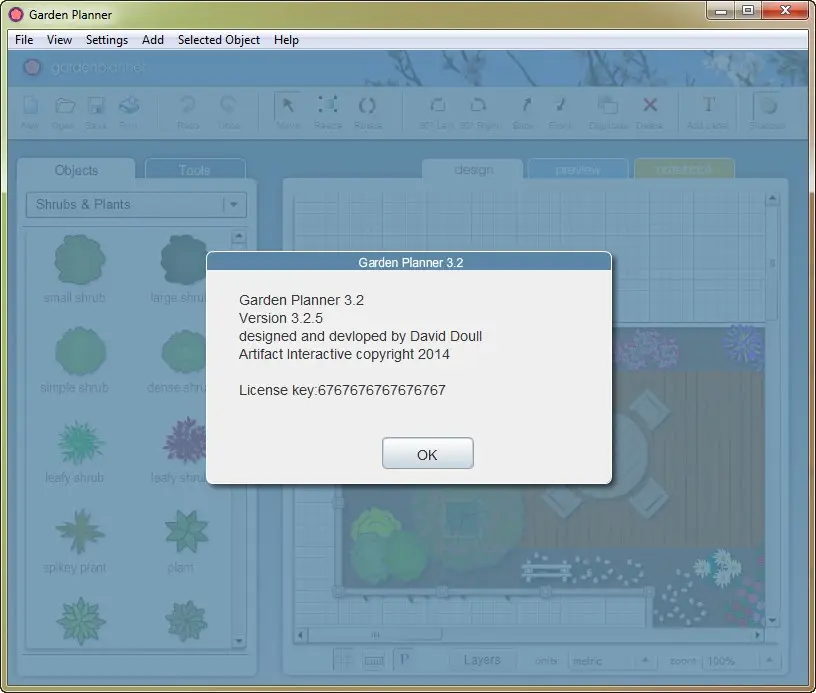Click the first leafy shrub green icon

click(80, 442)
